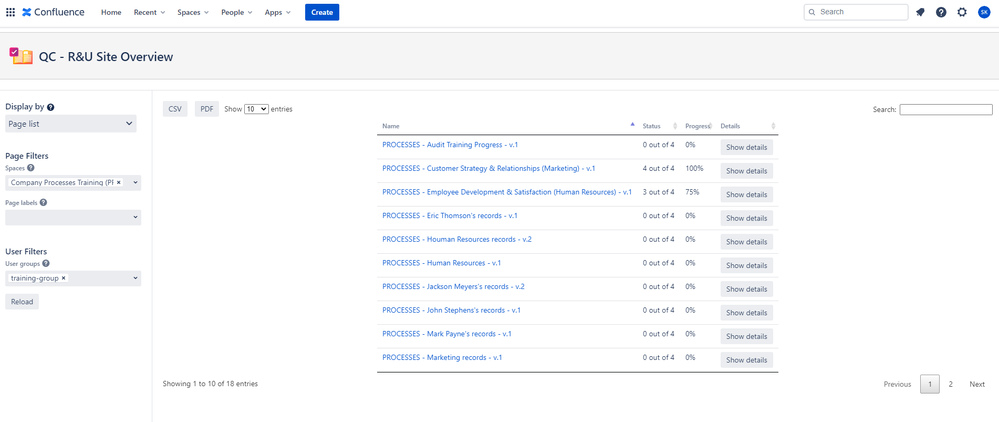Export table as PDF

coord(206,109)
